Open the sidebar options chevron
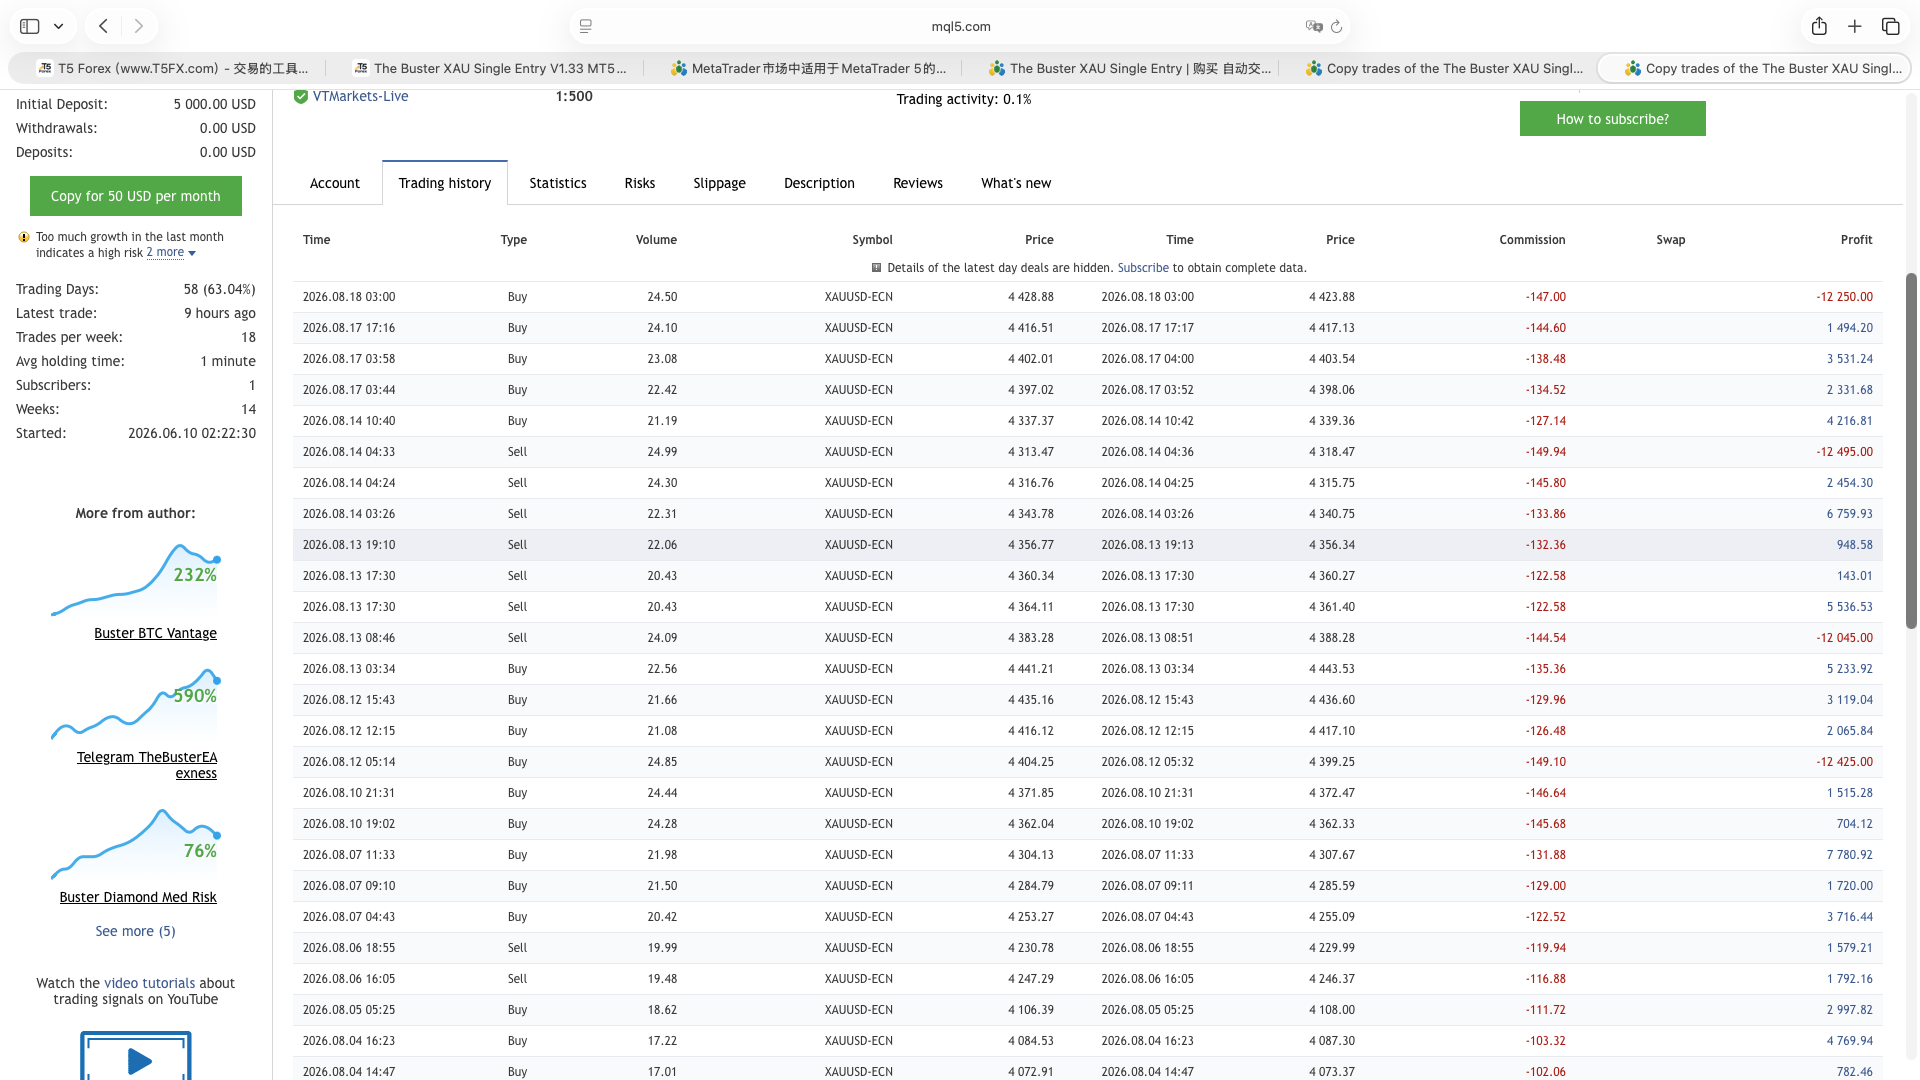Viewport: 1920px width, 1080px height. (59, 26)
